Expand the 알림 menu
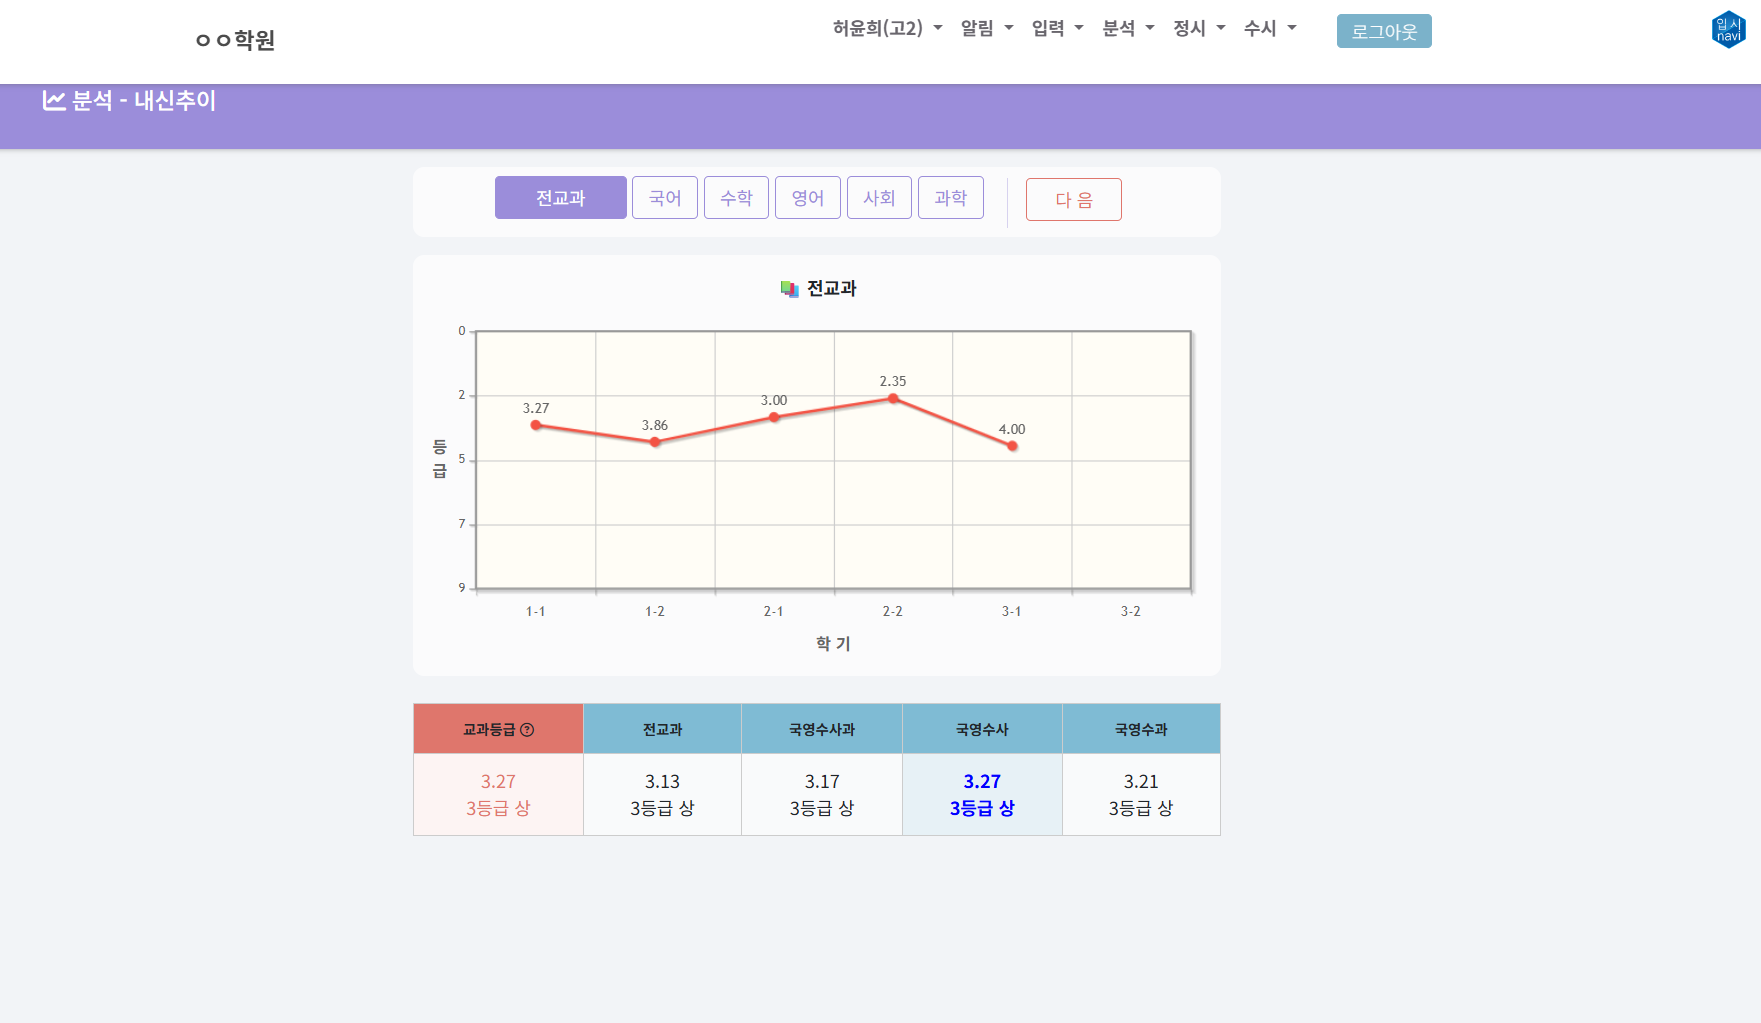 [x=986, y=29]
